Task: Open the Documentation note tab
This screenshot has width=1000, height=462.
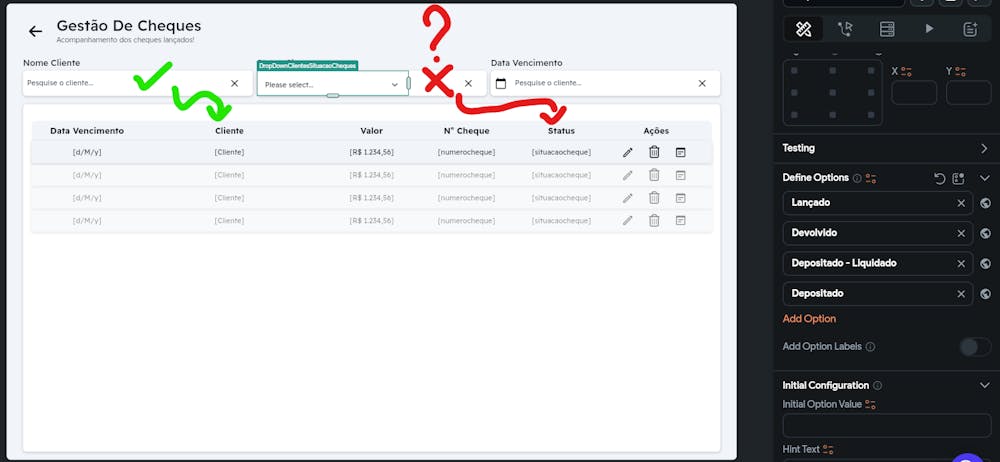Action: point(971,29)
